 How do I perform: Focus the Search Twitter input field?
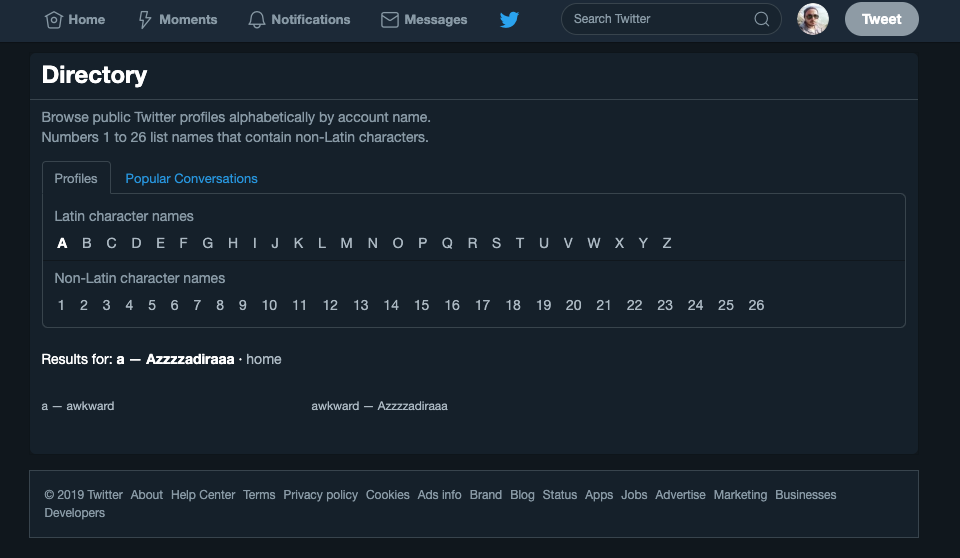[x=655, y=19]
